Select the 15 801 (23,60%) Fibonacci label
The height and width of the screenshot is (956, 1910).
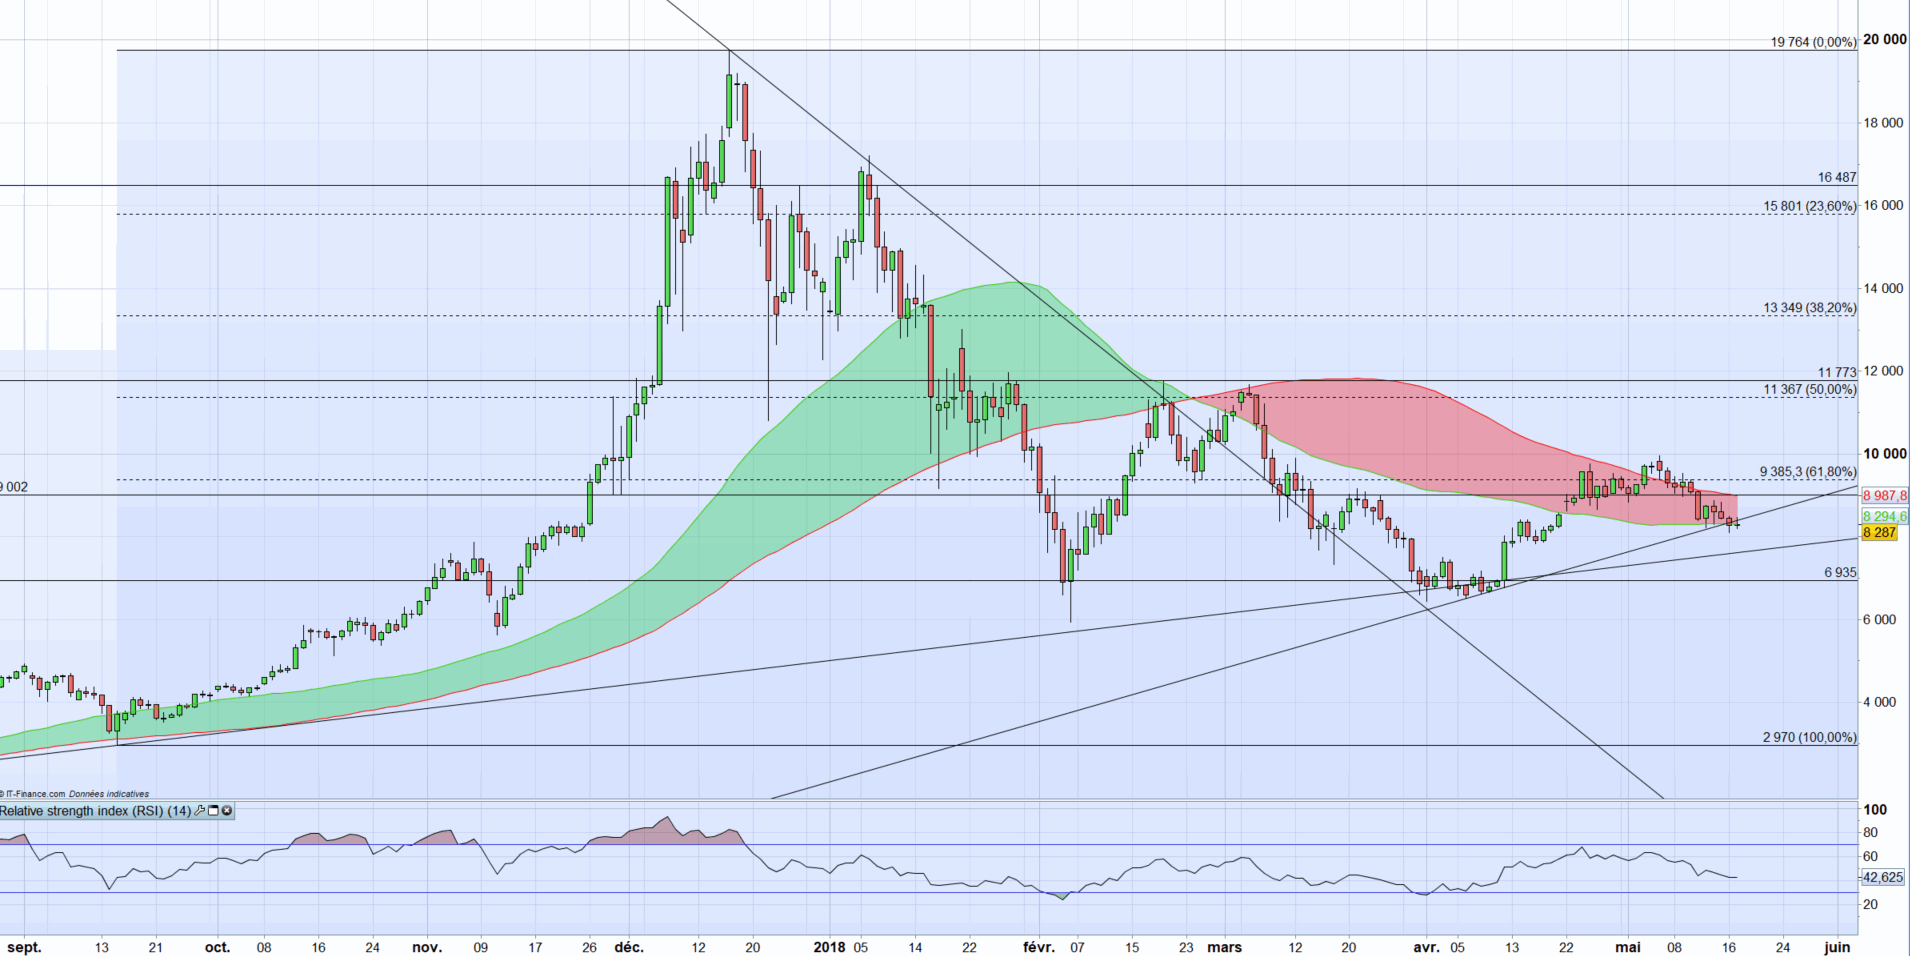point(1810,206)
